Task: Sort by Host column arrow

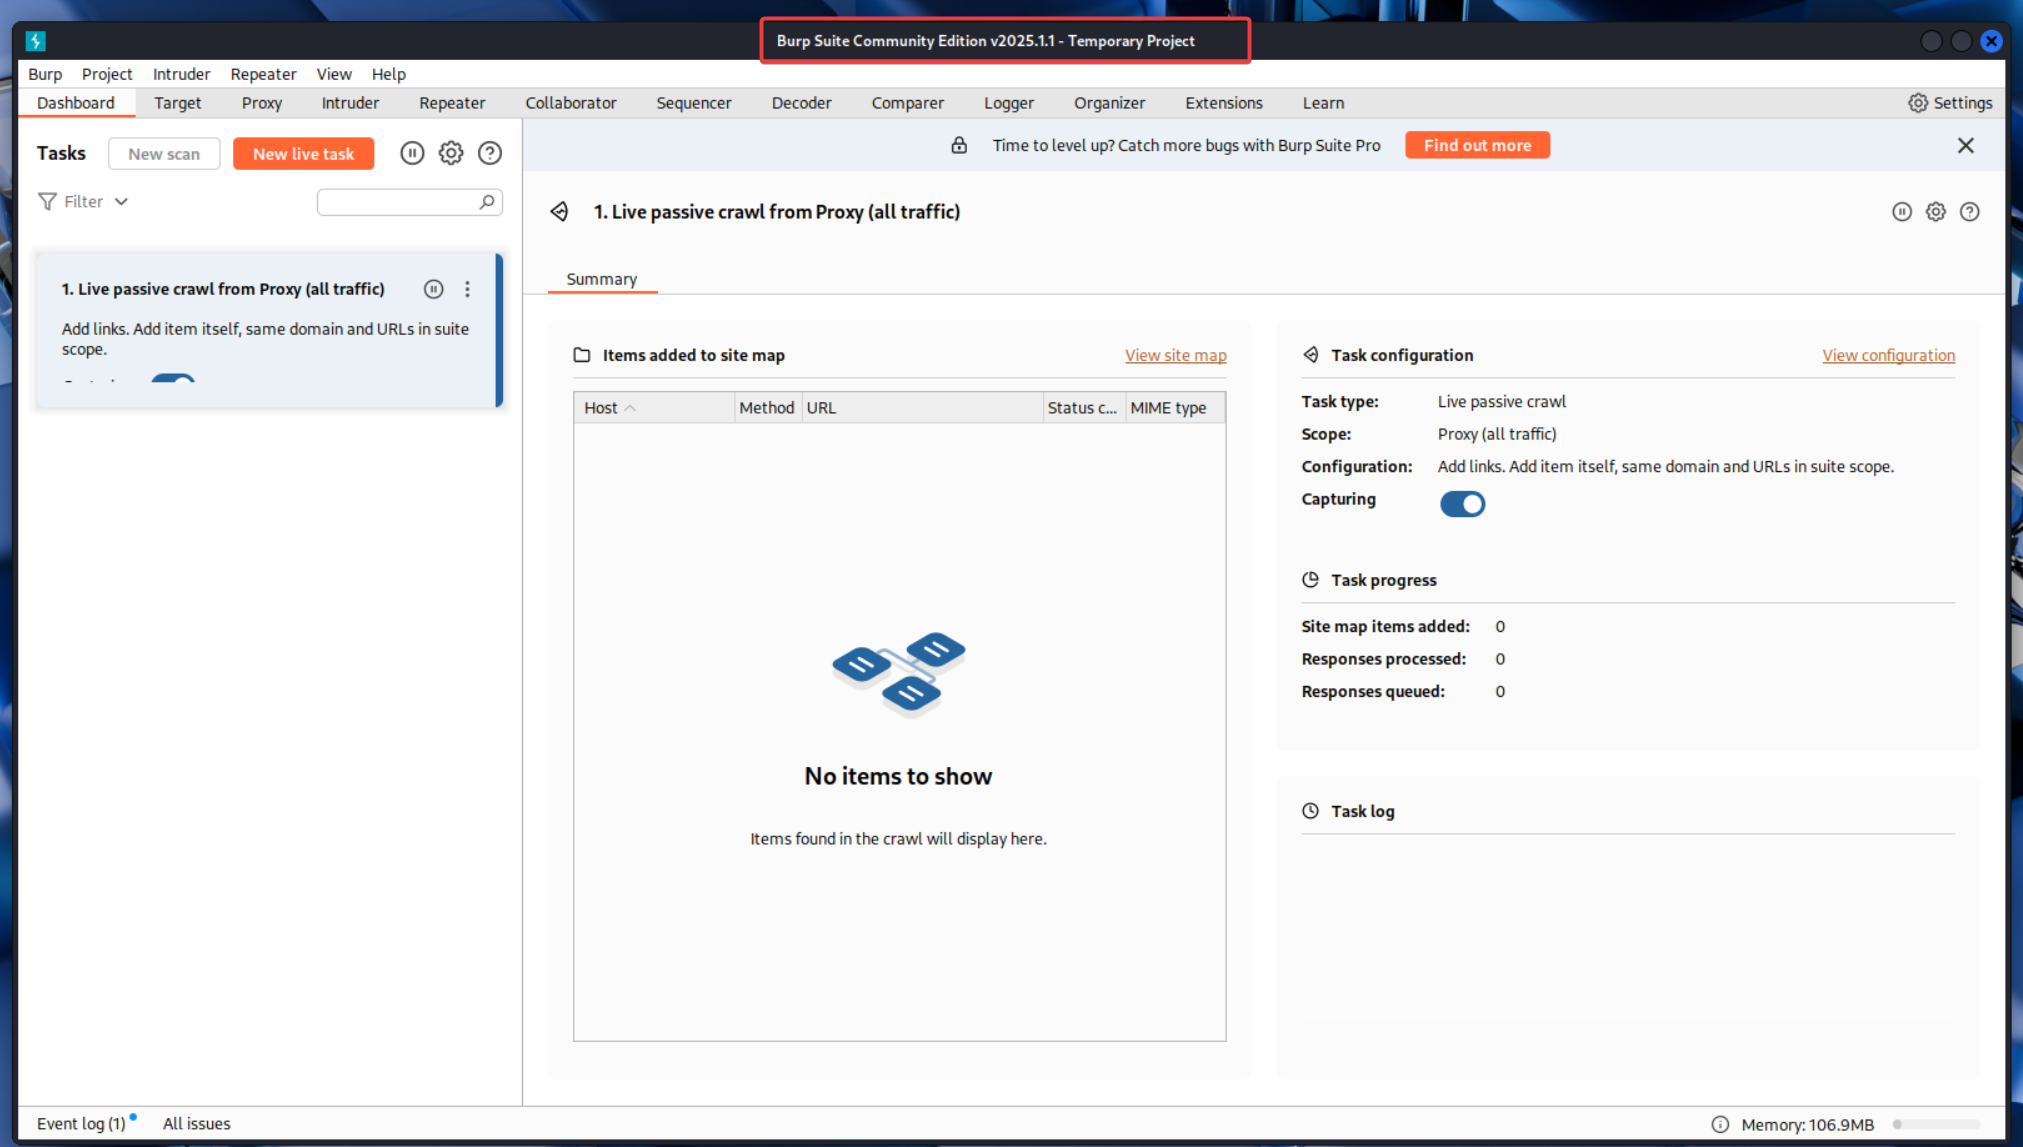Action: point(630,408)
